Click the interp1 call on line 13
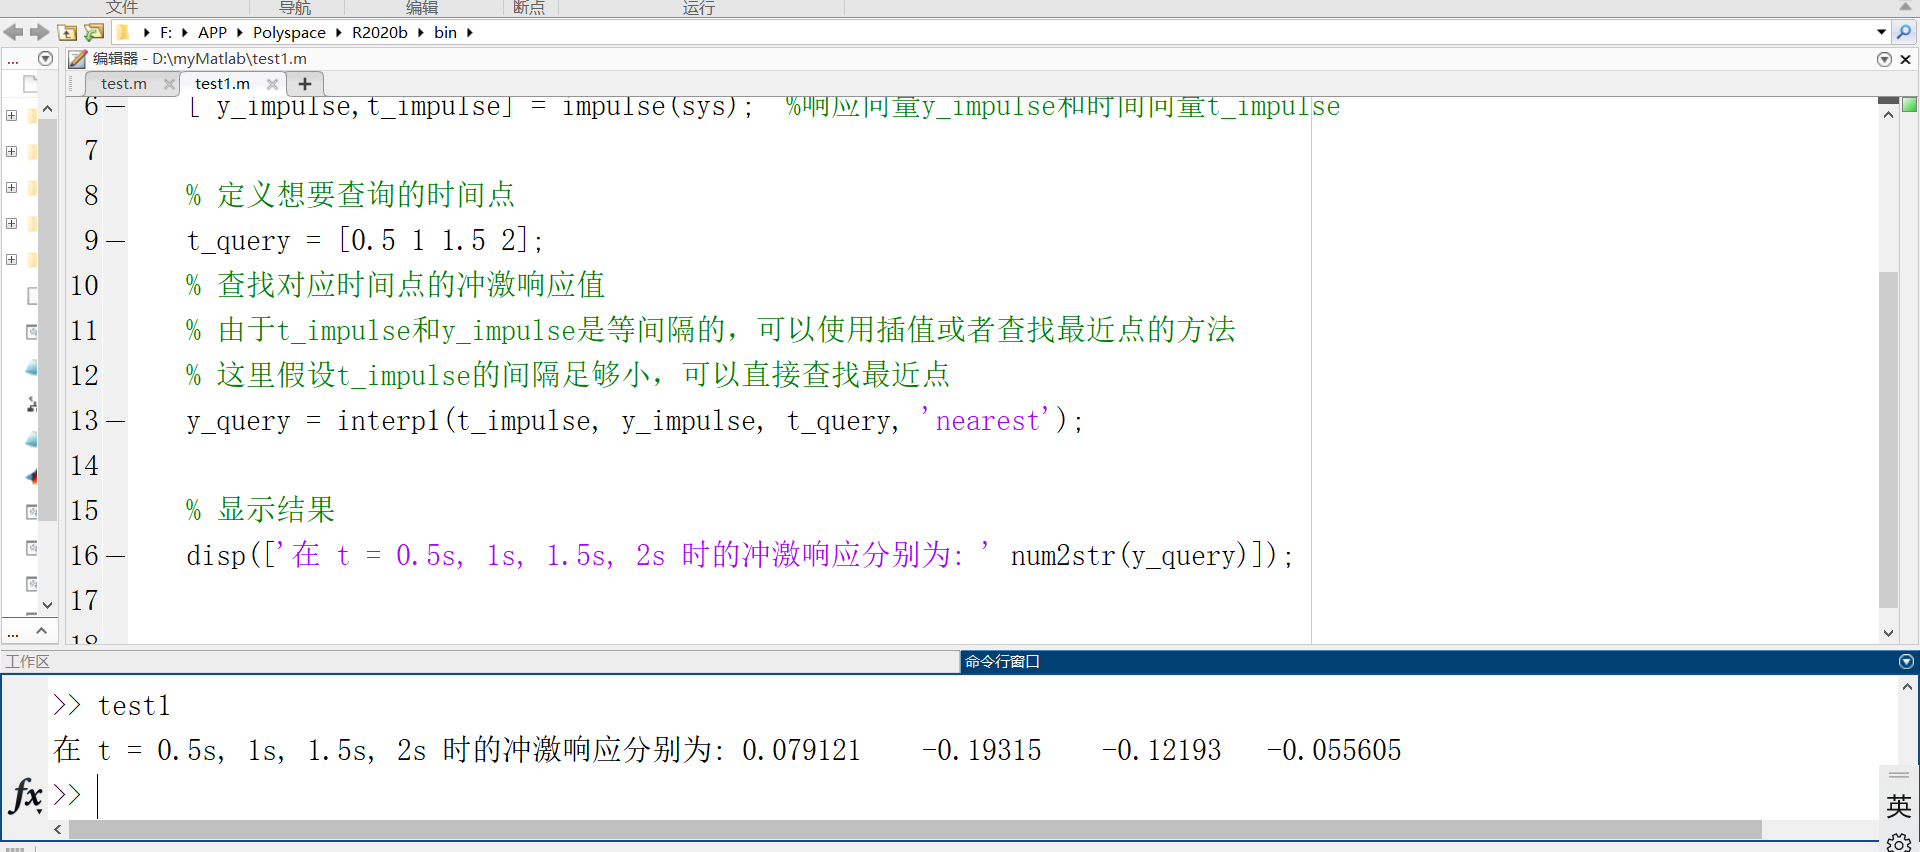1920x852 pixels. tap(635, 421)
